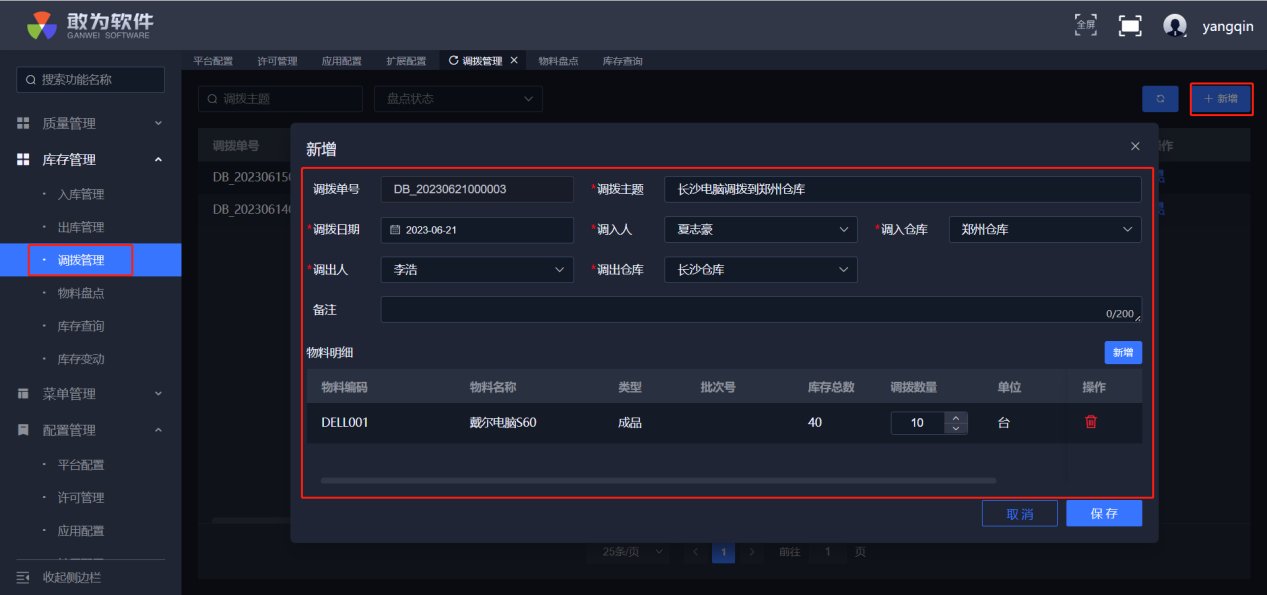
Task: Decrease 调拨数量 with the down arrow
Action: pos(957,428)
